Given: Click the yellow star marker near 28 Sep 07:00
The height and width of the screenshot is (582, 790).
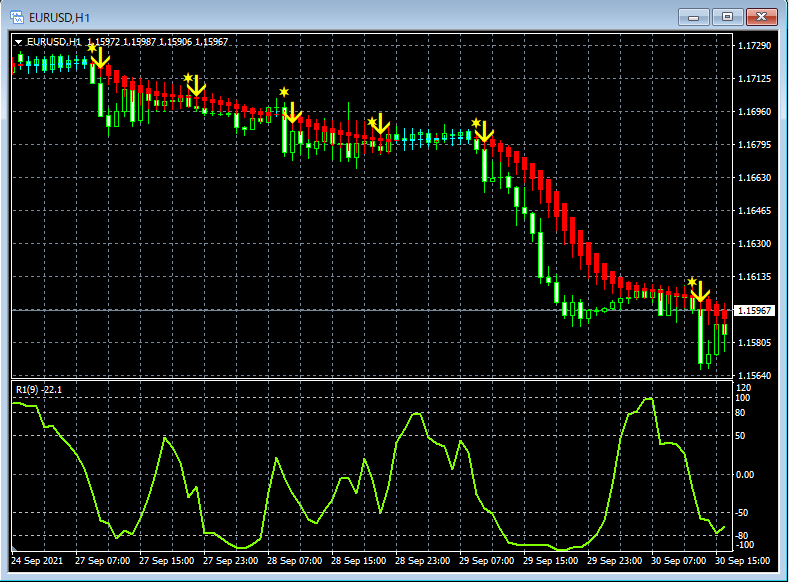Looking at the screenshot, I should (x=284, y=92).
